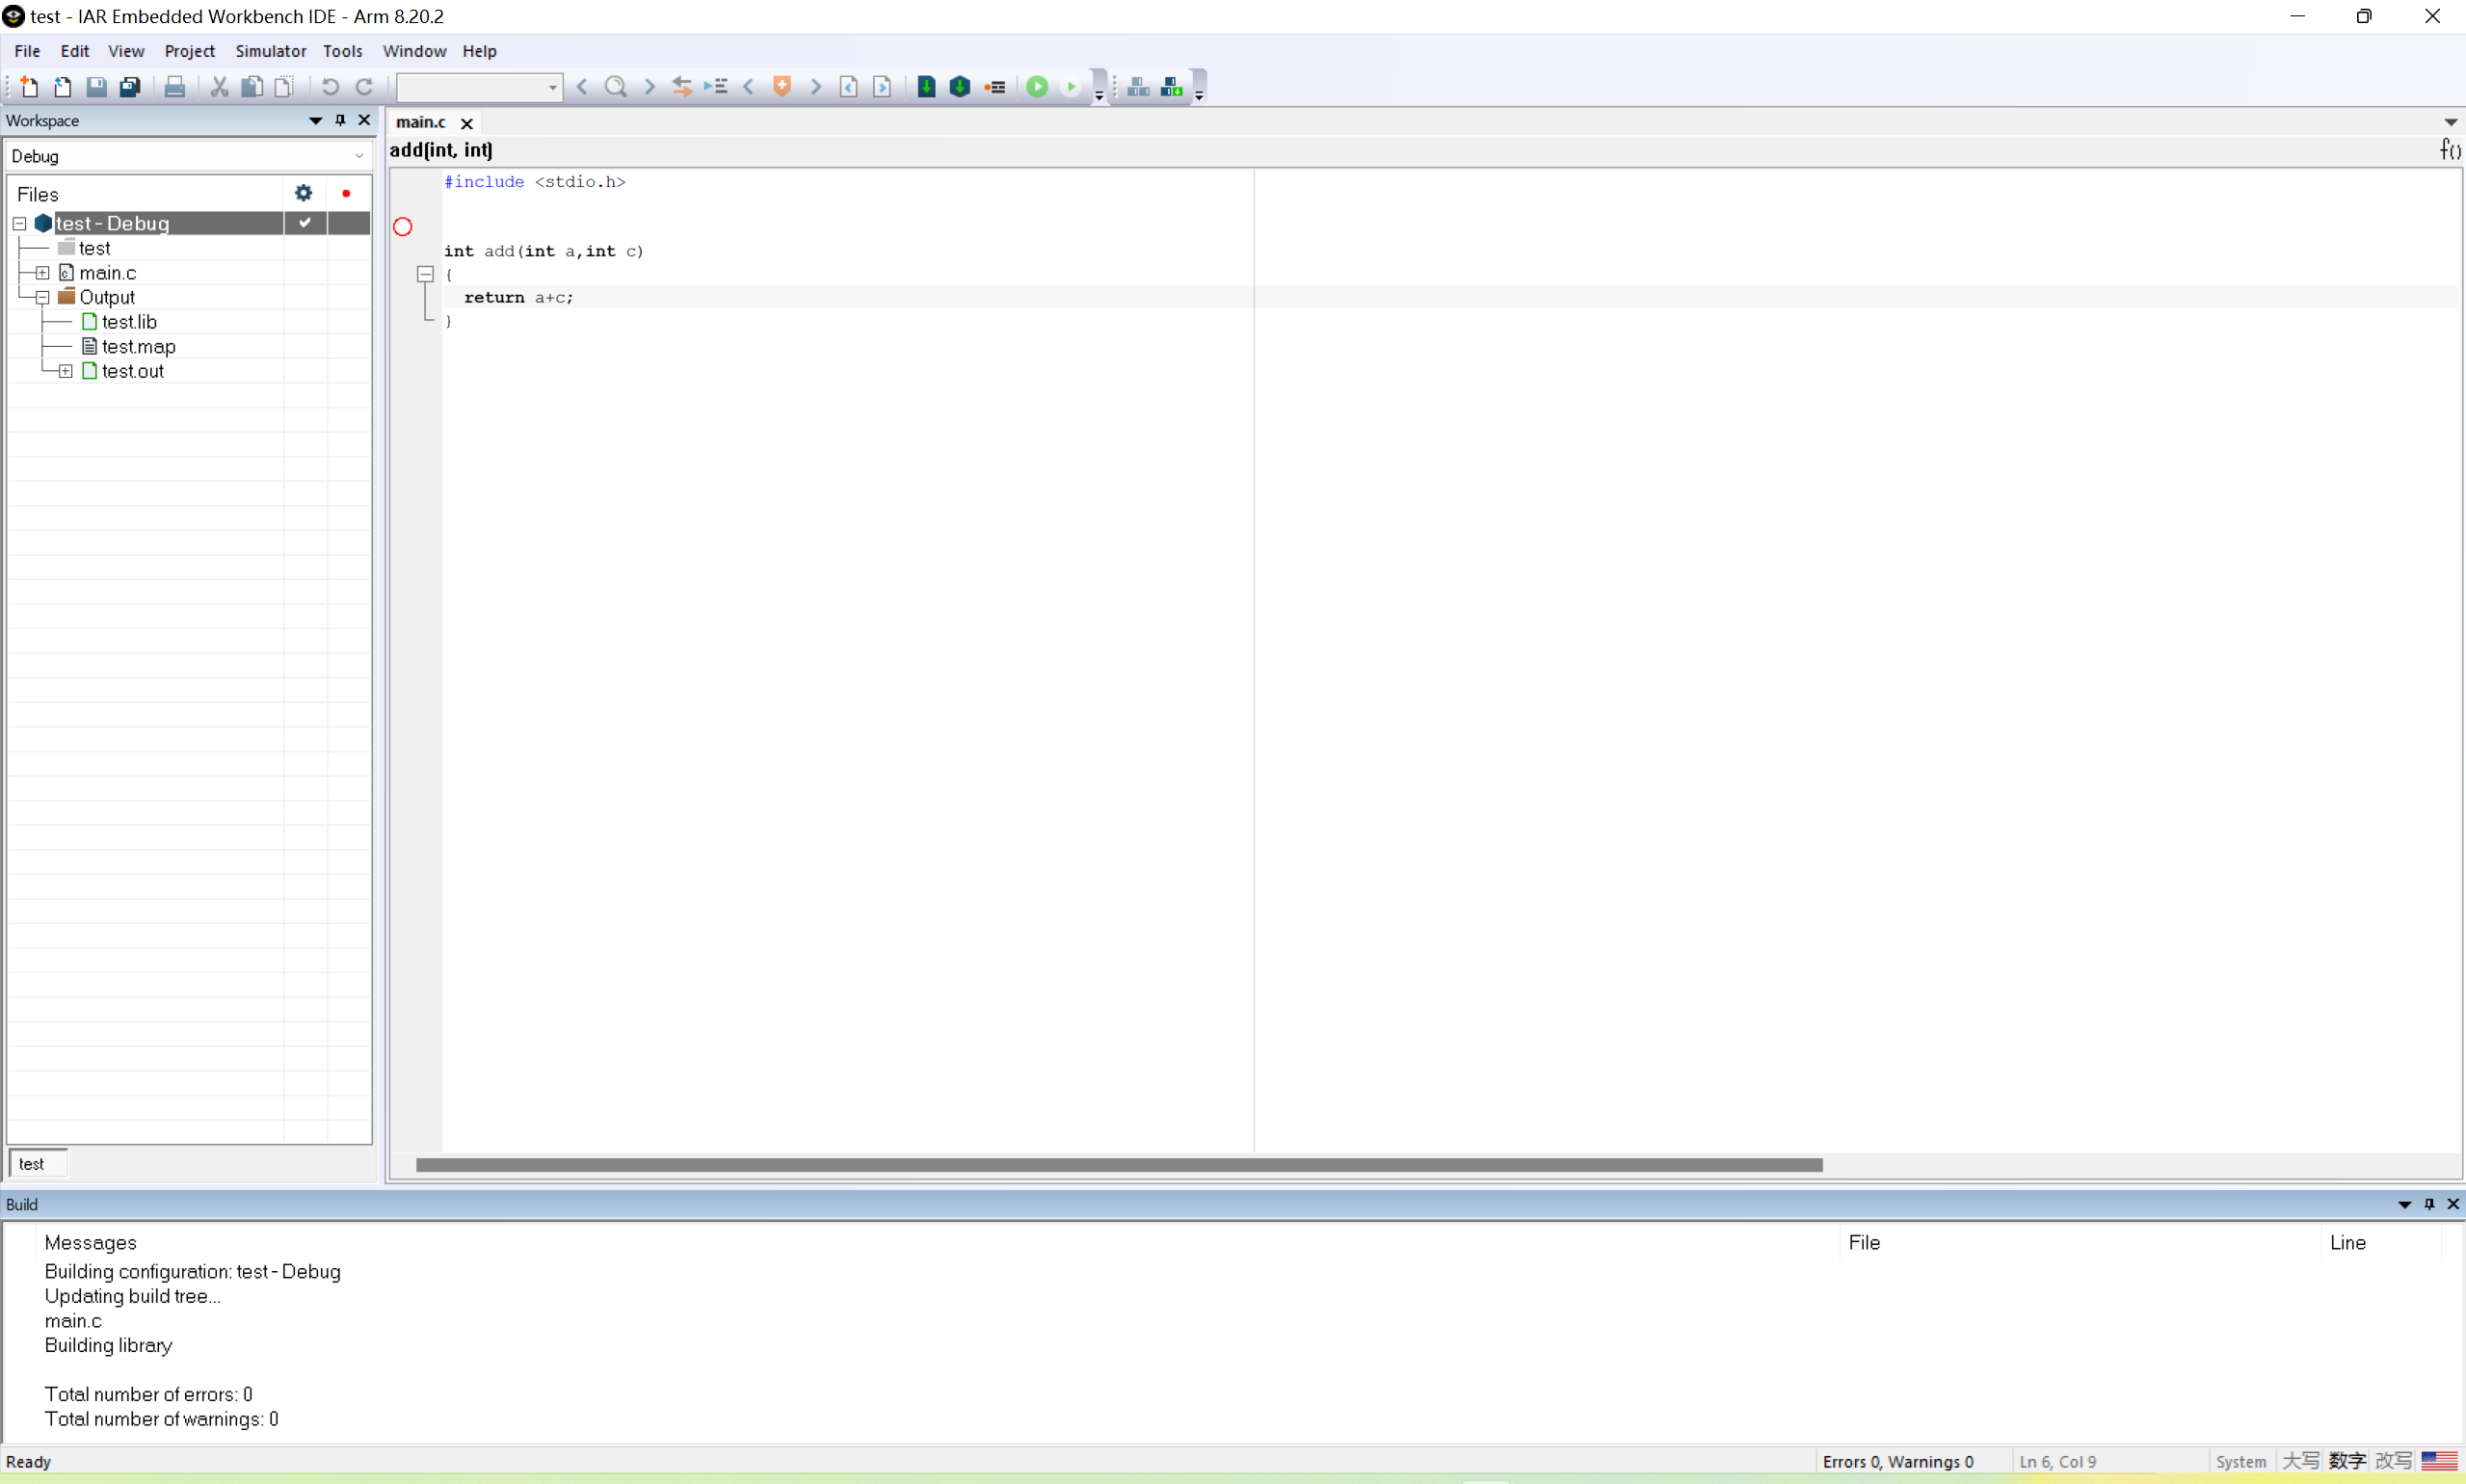Click the Find Previous arrow icon
The width and height of the screenshot is (2466, 1484).
[582, 87]
